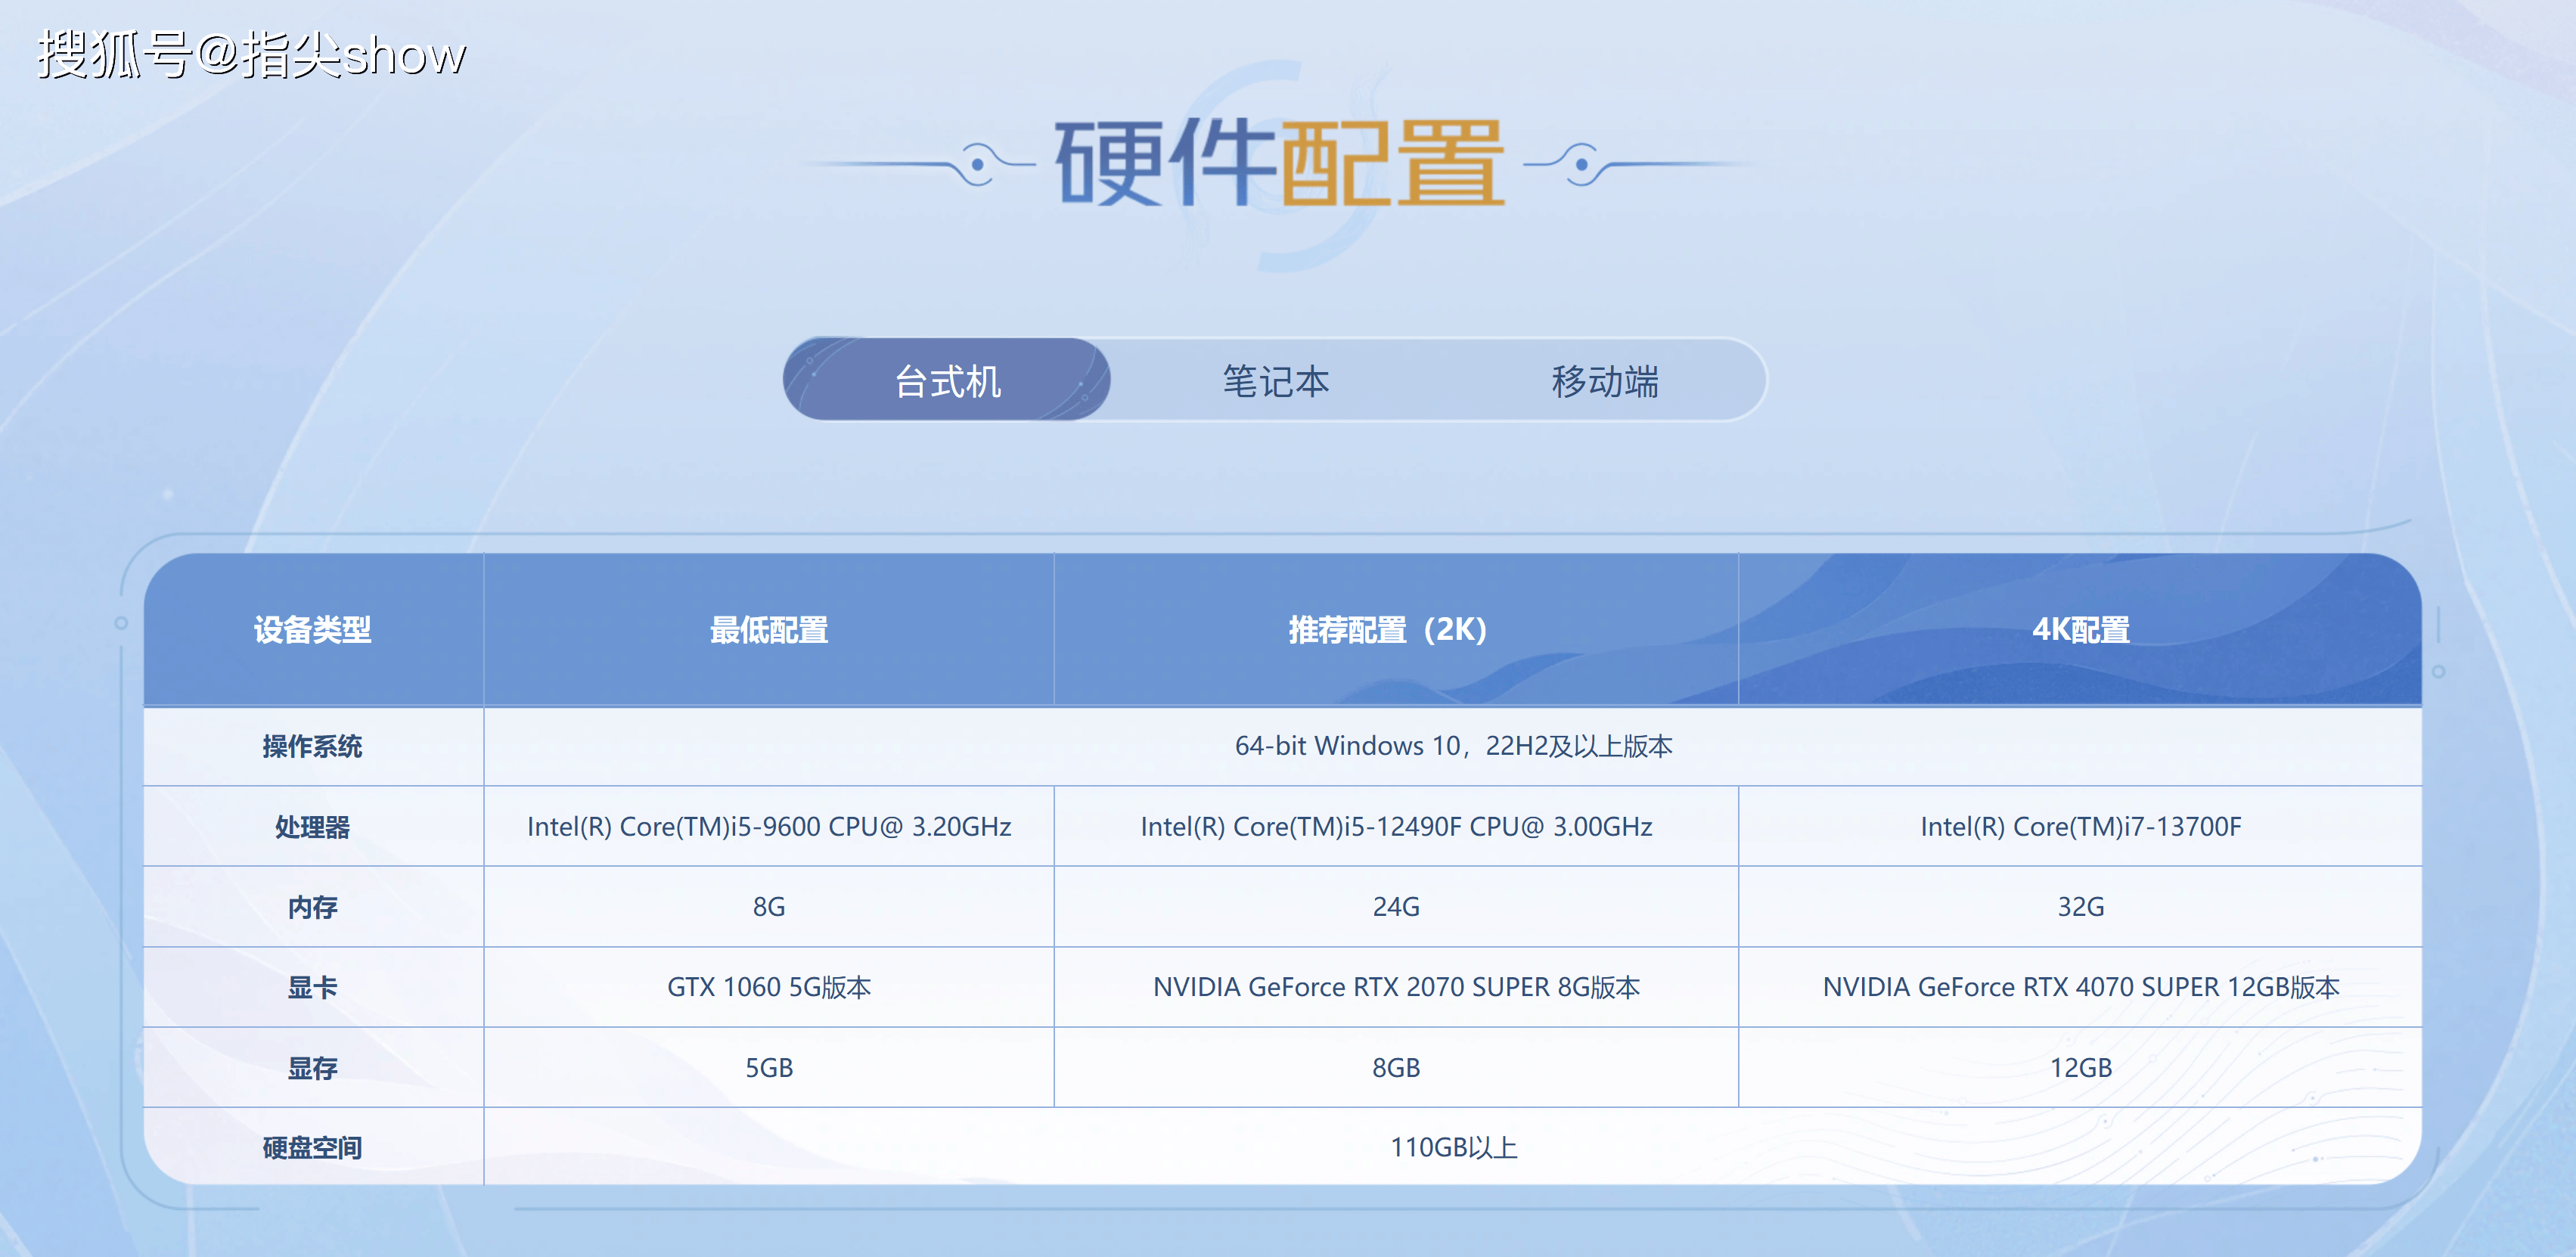Click the 64-bit Windows 10 requirement cell

tap(1452, 746)
